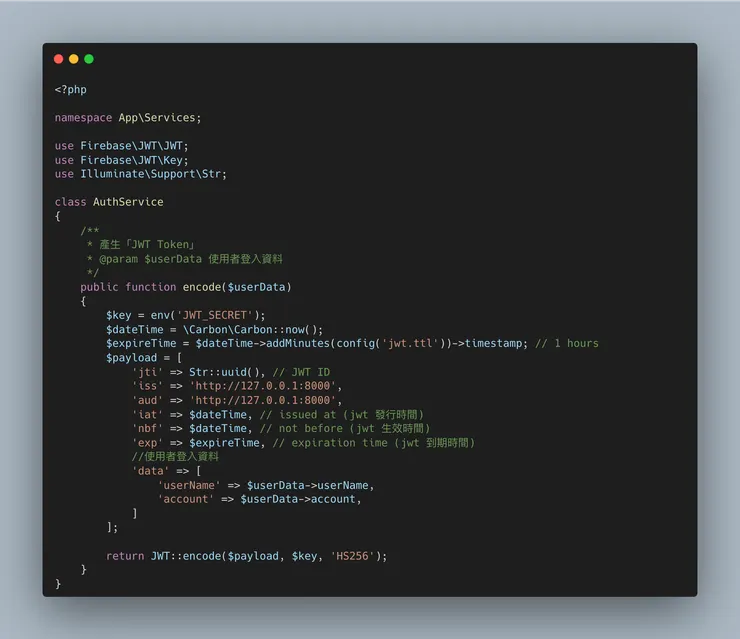This screenshot has width=740, height=639.
Task: Click the 'data' => [ line
Action: [167, 471]
